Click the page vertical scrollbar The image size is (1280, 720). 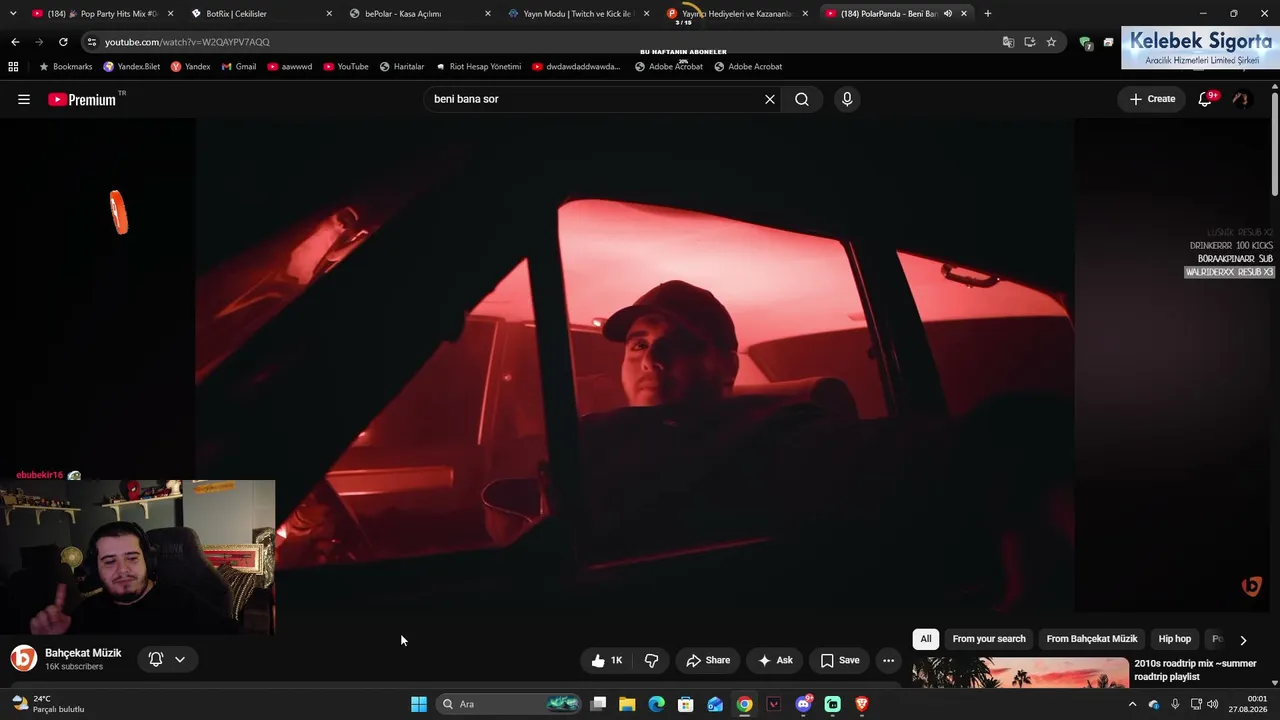pos(1275,142)
